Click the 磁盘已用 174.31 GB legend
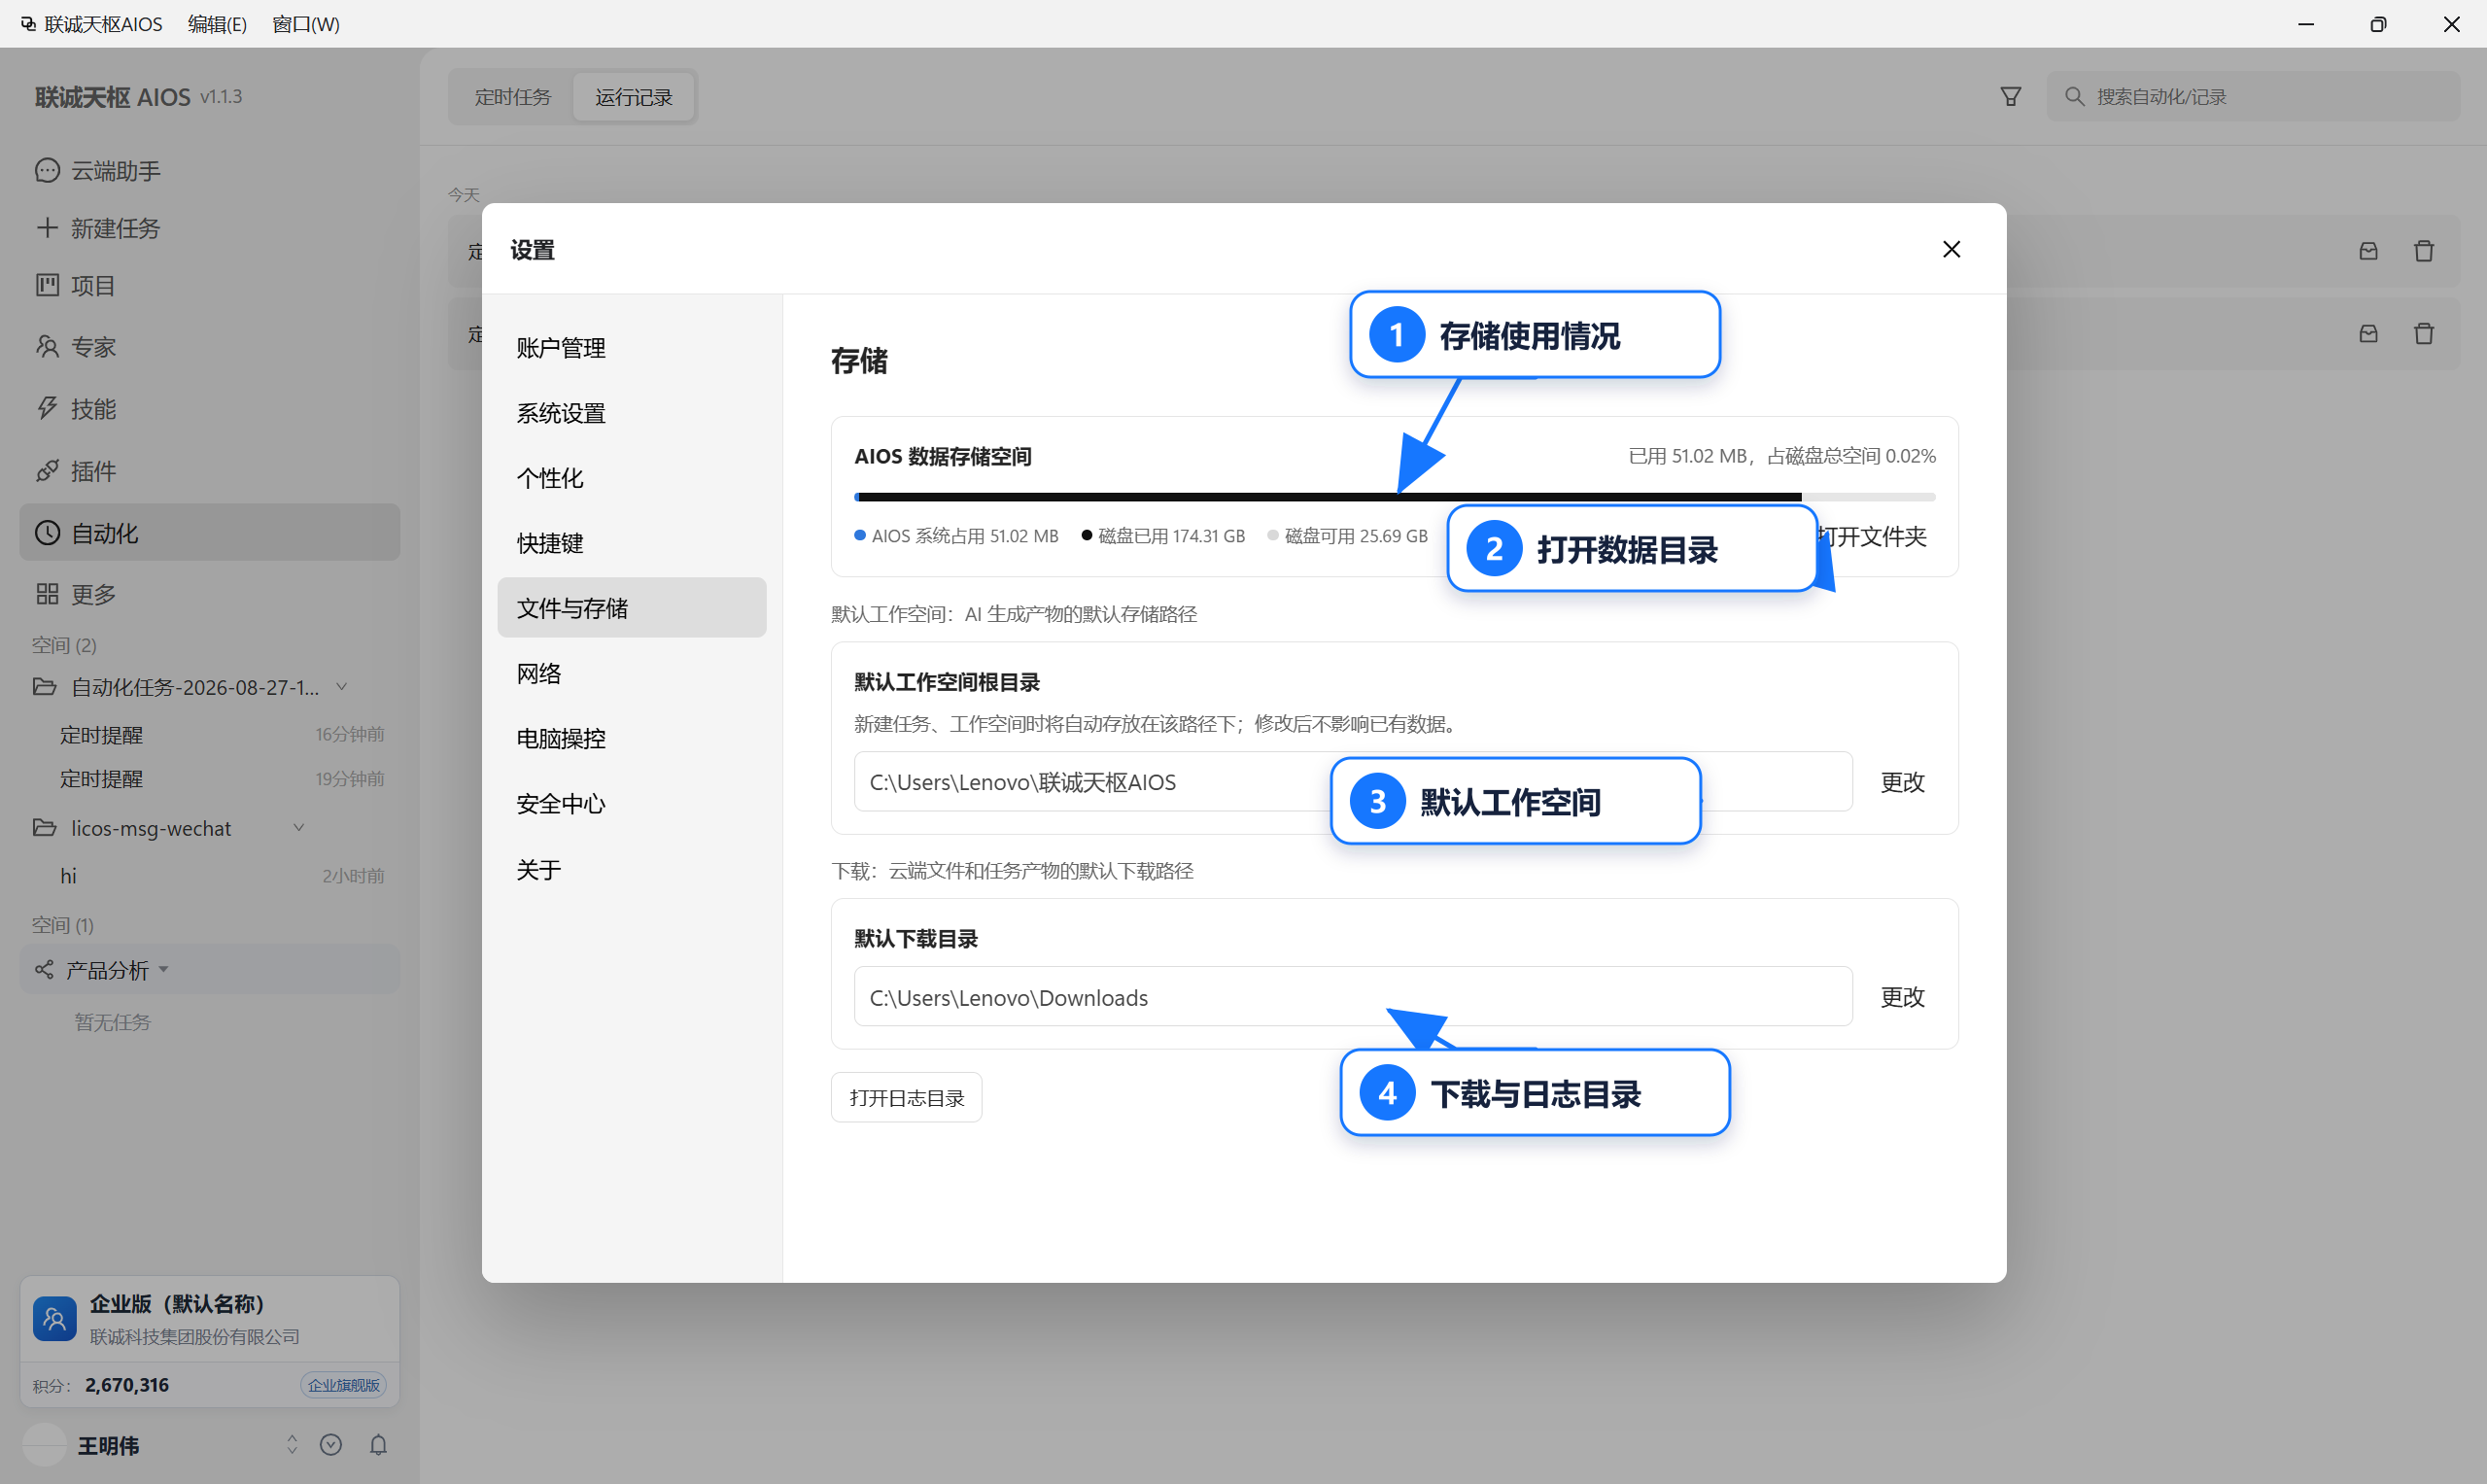 1163,536
